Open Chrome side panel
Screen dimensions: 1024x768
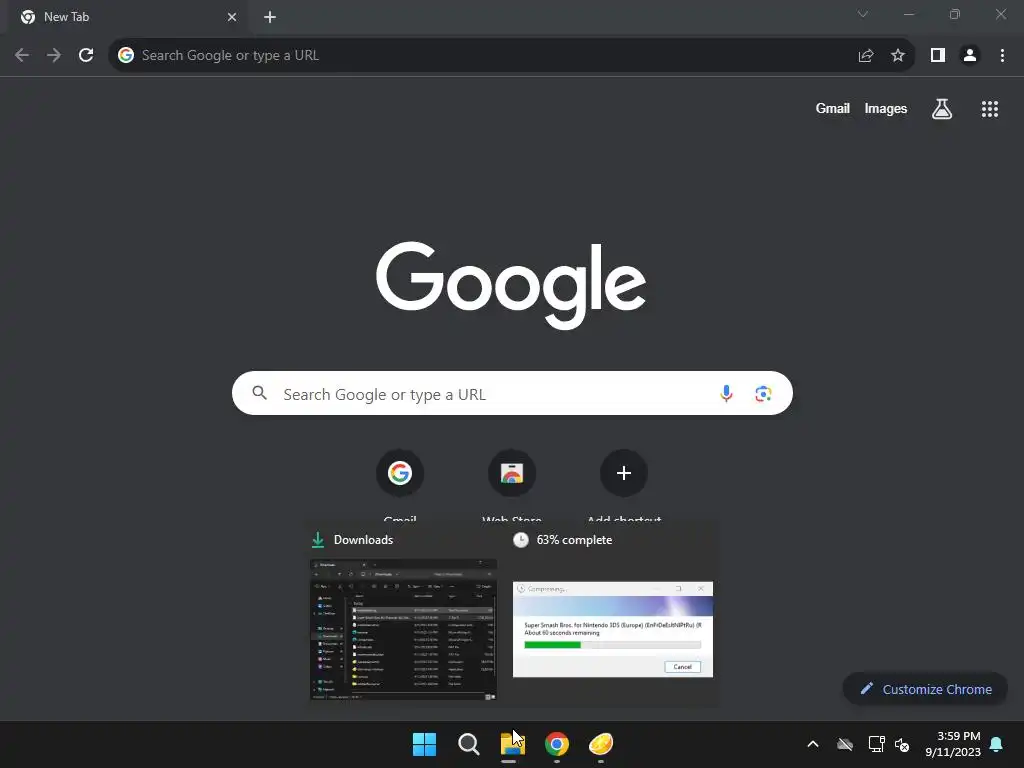click(x=938, y=56)
